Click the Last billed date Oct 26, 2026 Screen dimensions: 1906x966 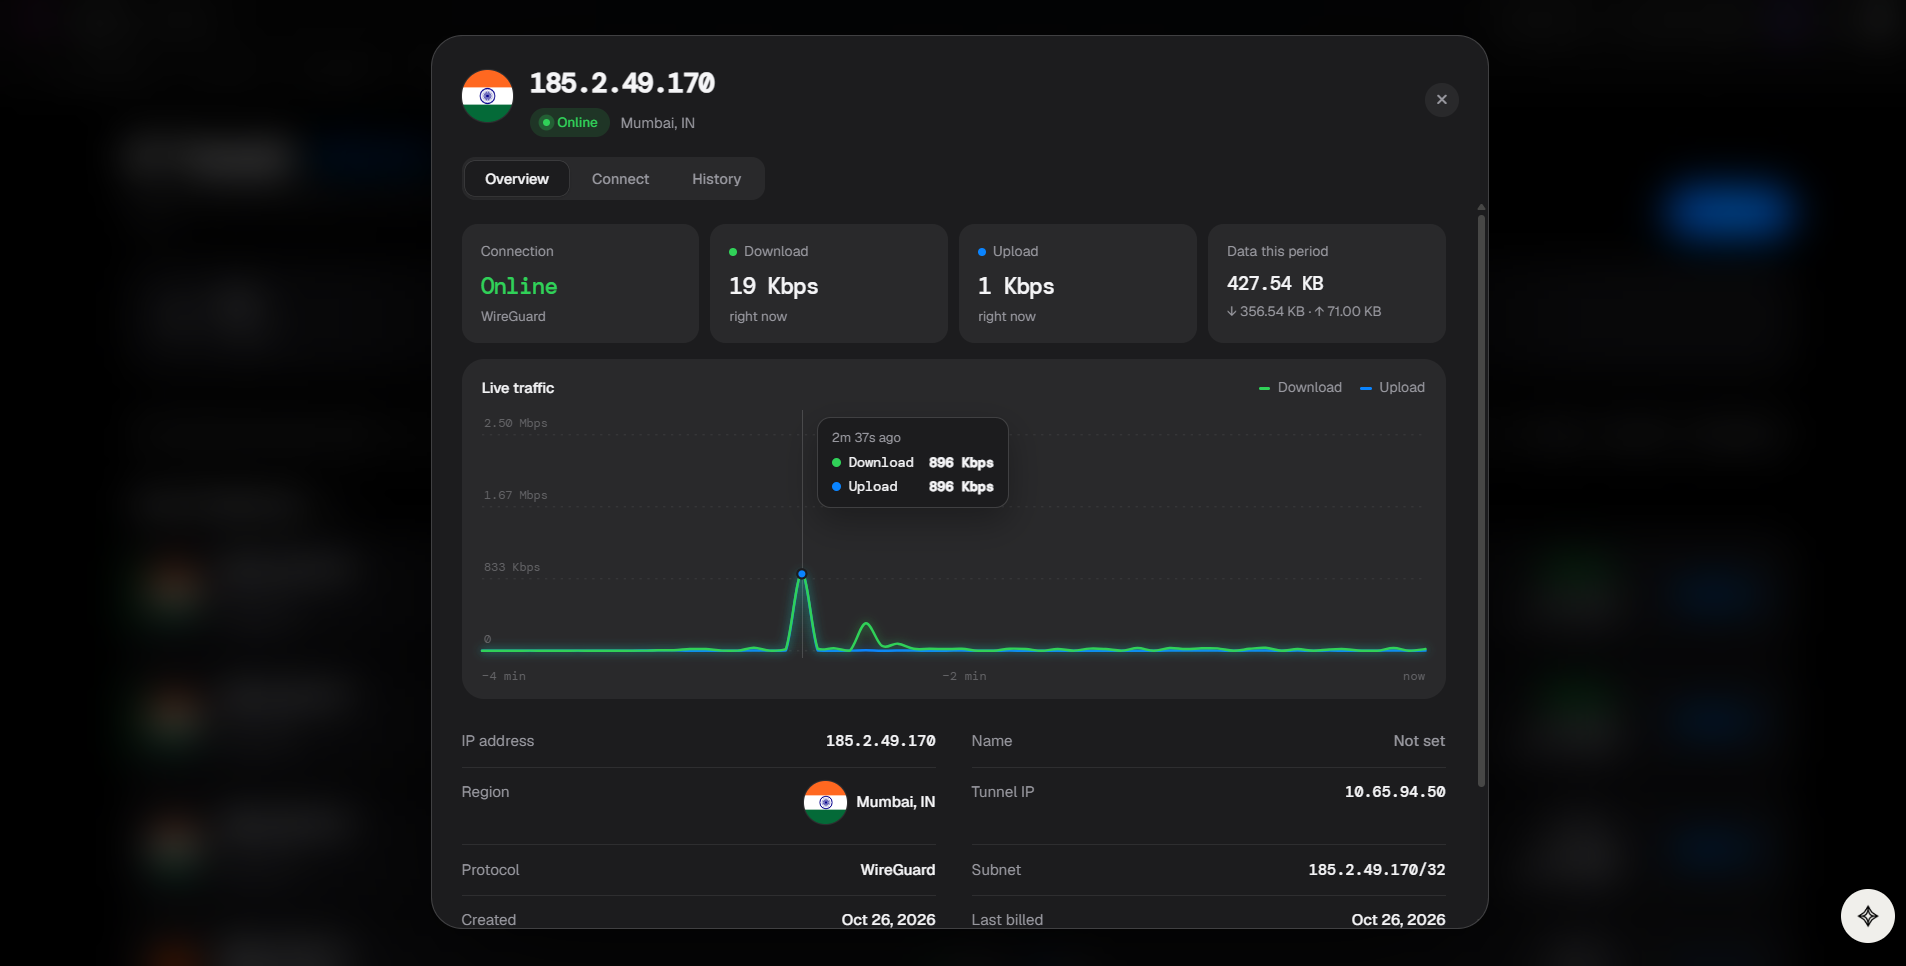coord(1398,920)
